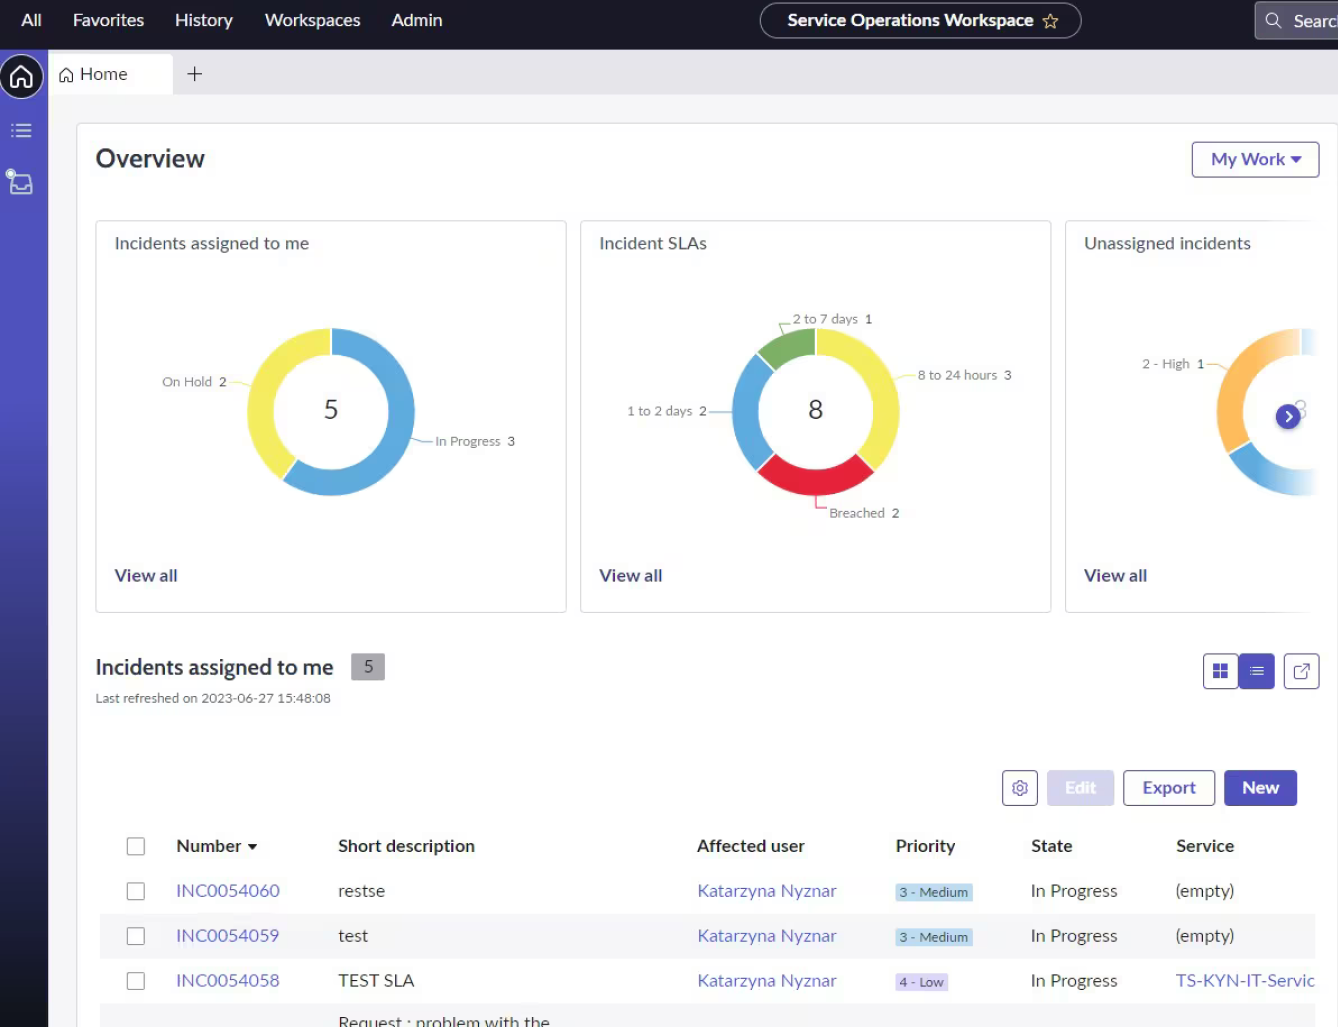Open incident INC0054058 link

tap(227, 981)
